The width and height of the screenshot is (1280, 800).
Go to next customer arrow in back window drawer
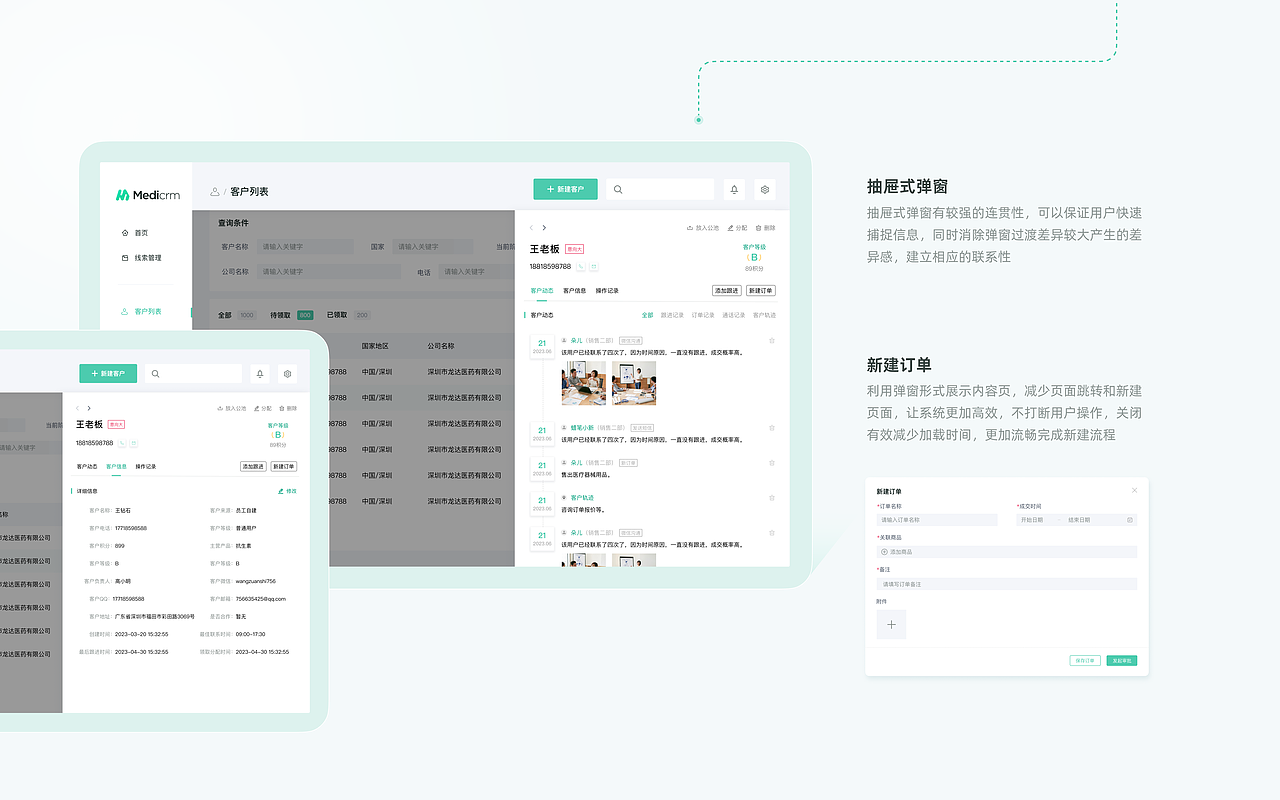(x=544, y=228)
